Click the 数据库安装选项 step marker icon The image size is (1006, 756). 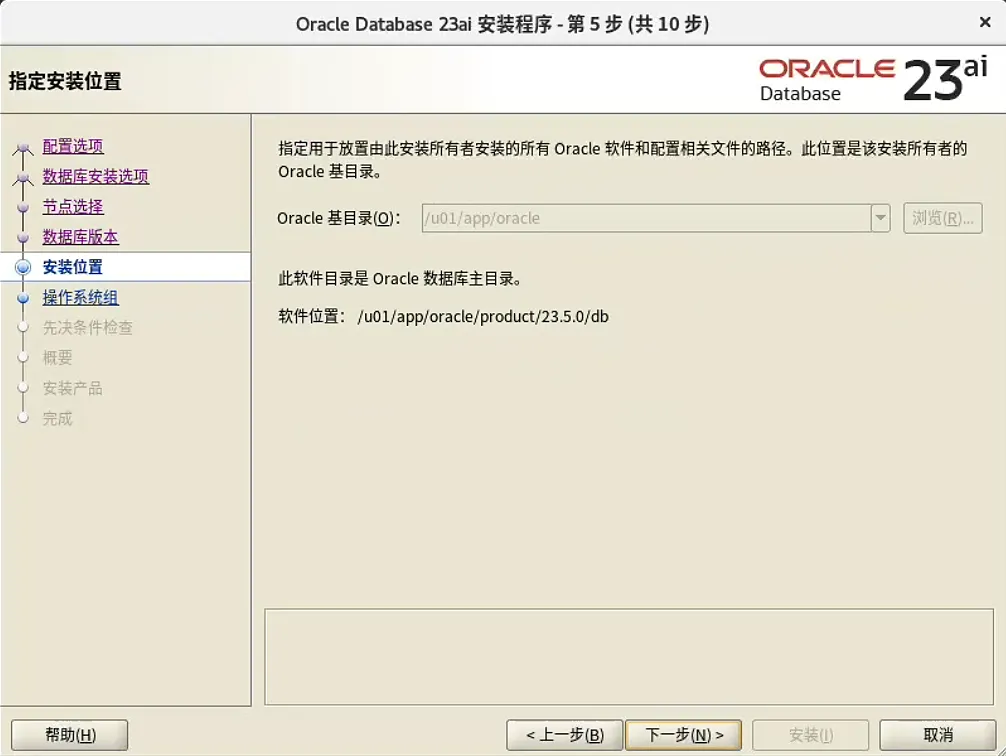point(24,177)
